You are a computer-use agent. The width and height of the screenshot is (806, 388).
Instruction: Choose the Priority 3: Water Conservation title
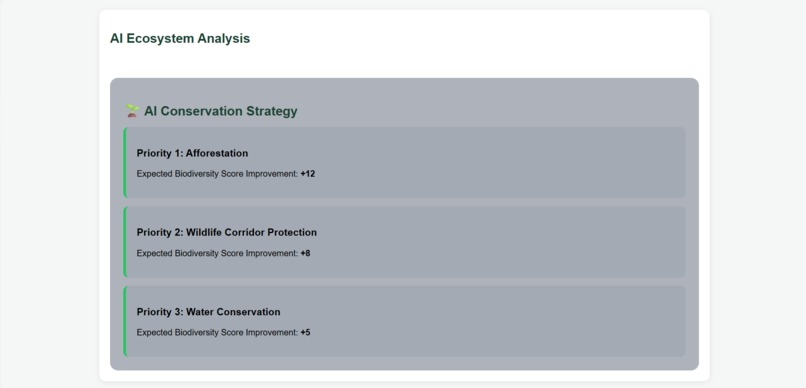(x=208, y=312)
